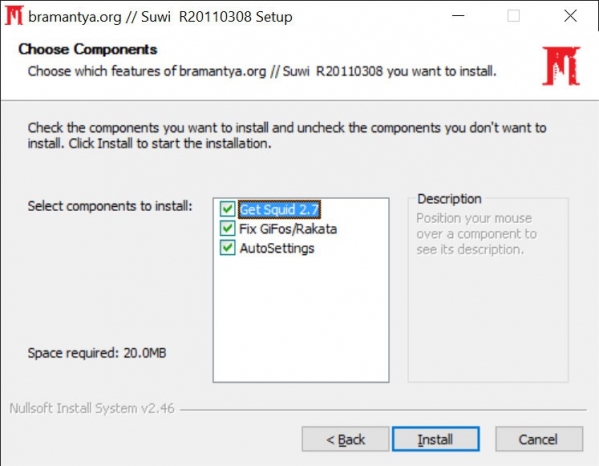
Task: Click the disabled maximize button
Action: (x=513, y=16)
